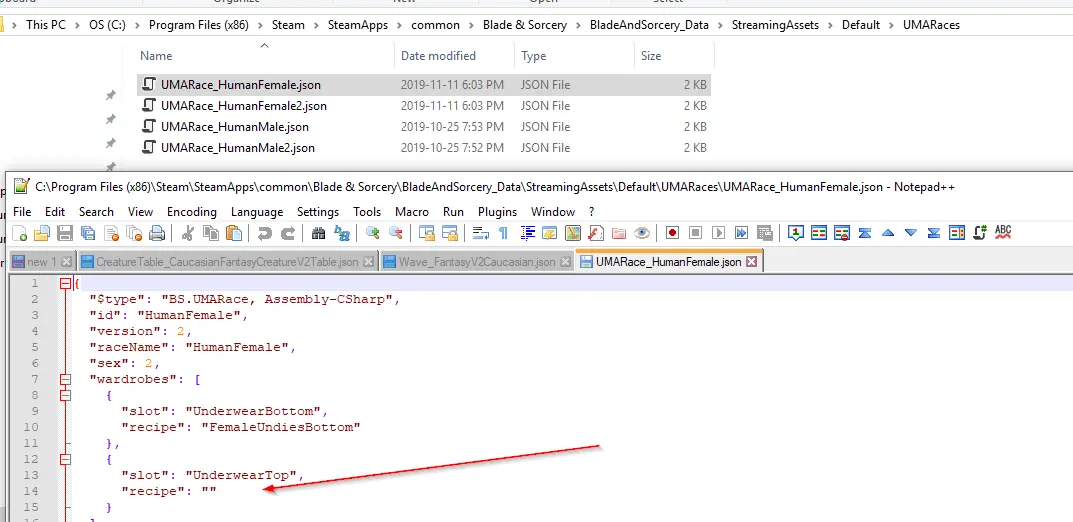
Task: Click the Cut scissors icon
Action: [187, 233]
